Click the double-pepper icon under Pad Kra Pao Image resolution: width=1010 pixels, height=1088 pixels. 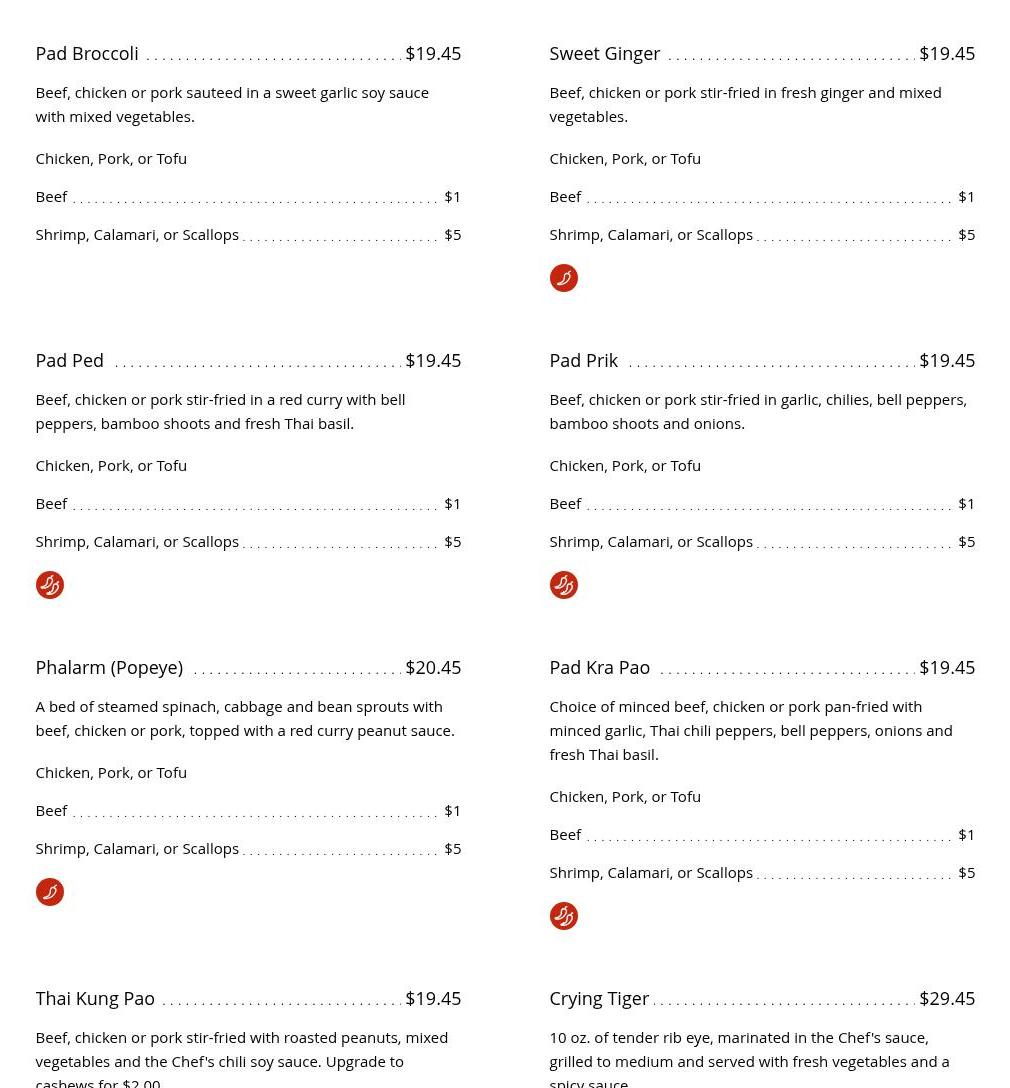pos(563,916)
